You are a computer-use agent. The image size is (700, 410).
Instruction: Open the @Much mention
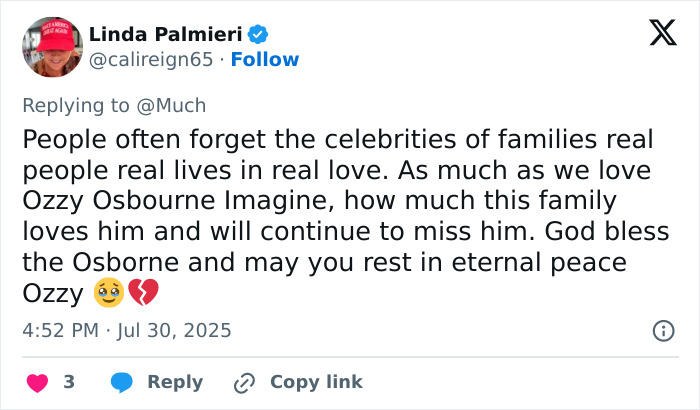click(180, 104)
